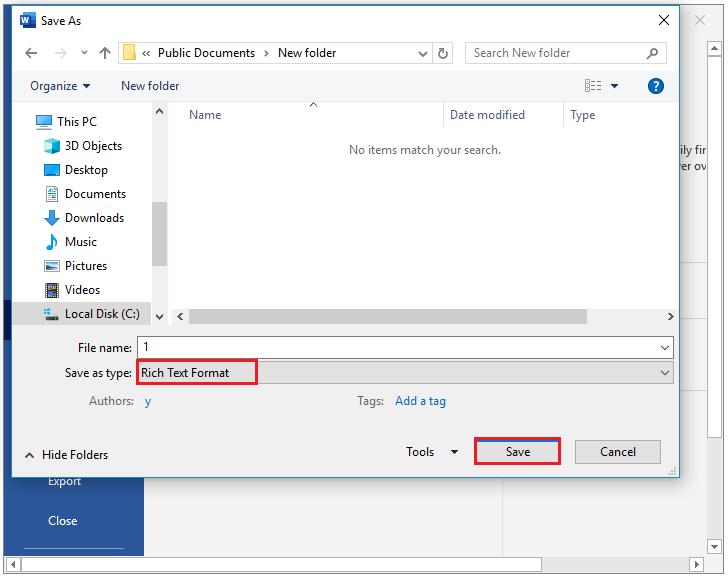The image size is (728, 576).
Task: Close the Save As dialog
Action: click(664, 20)
